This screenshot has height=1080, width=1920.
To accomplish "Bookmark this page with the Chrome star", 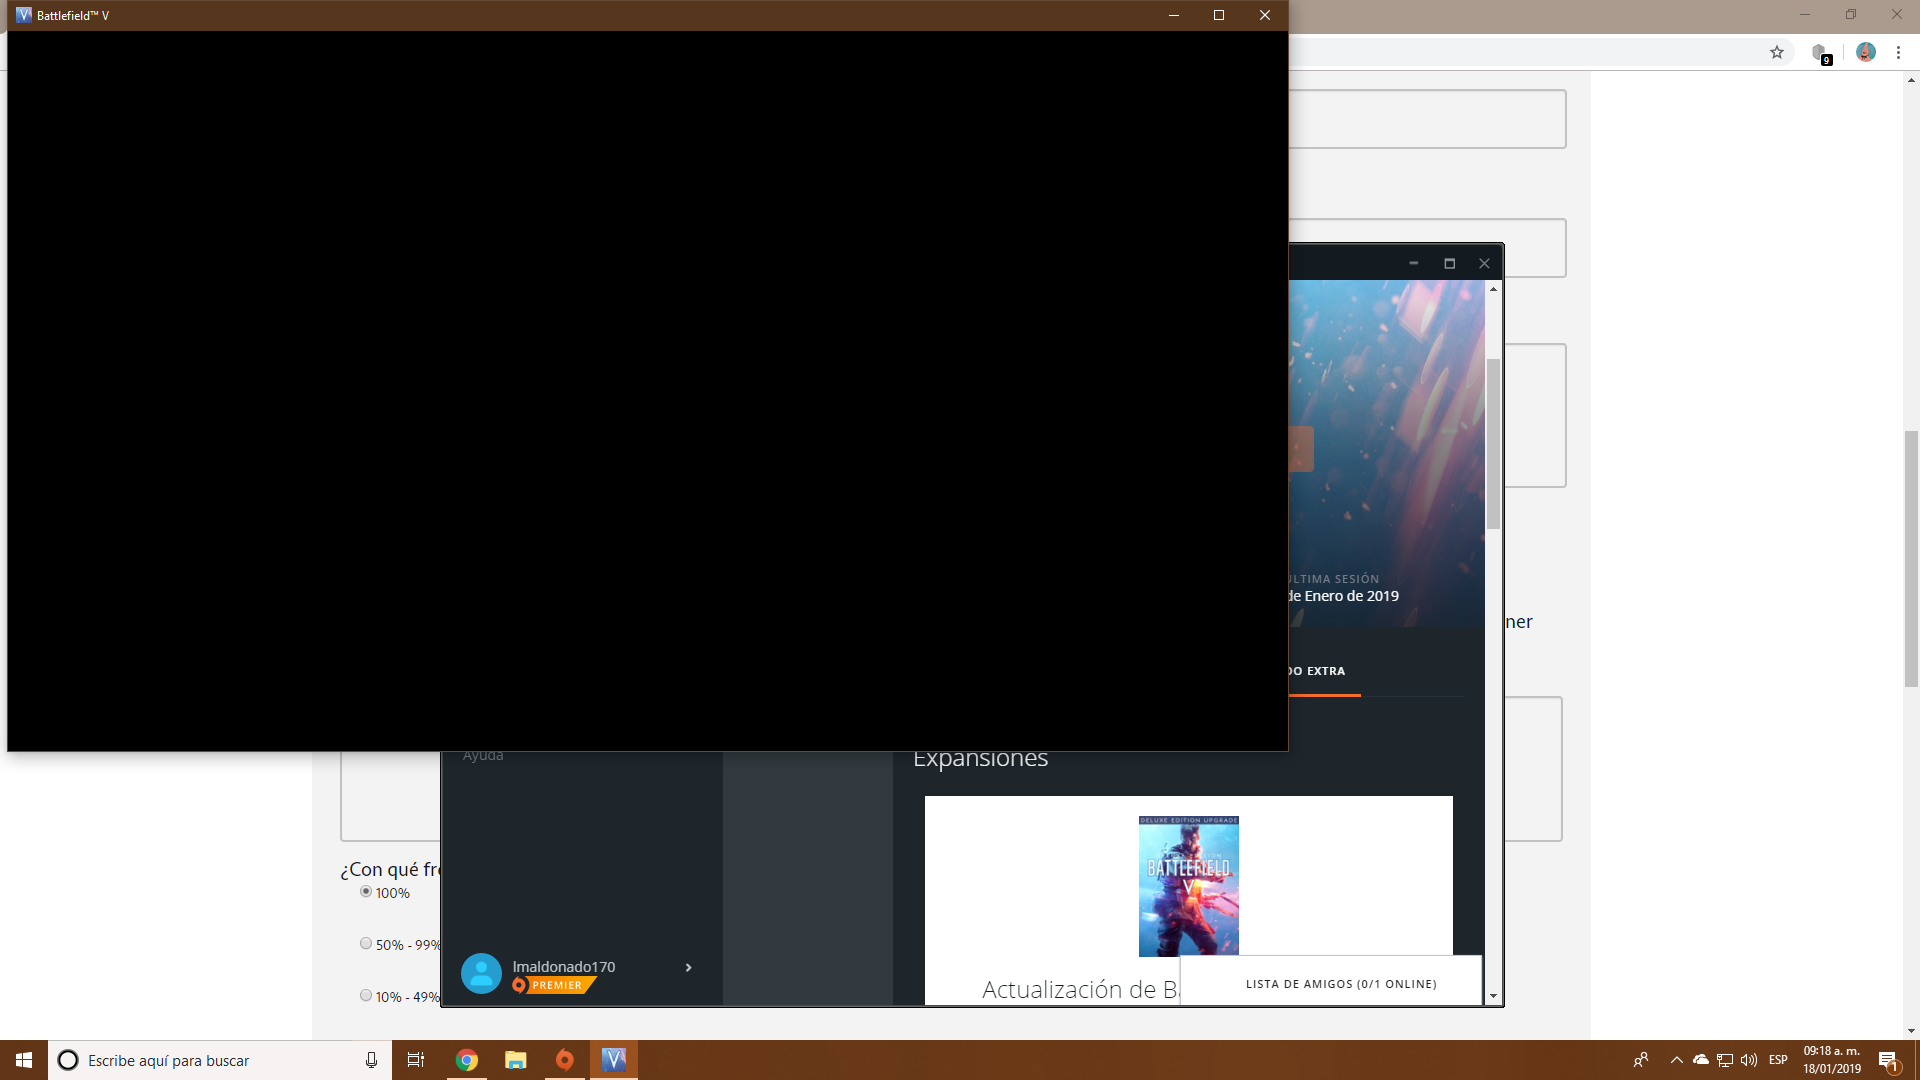I will pos(1777,53).
